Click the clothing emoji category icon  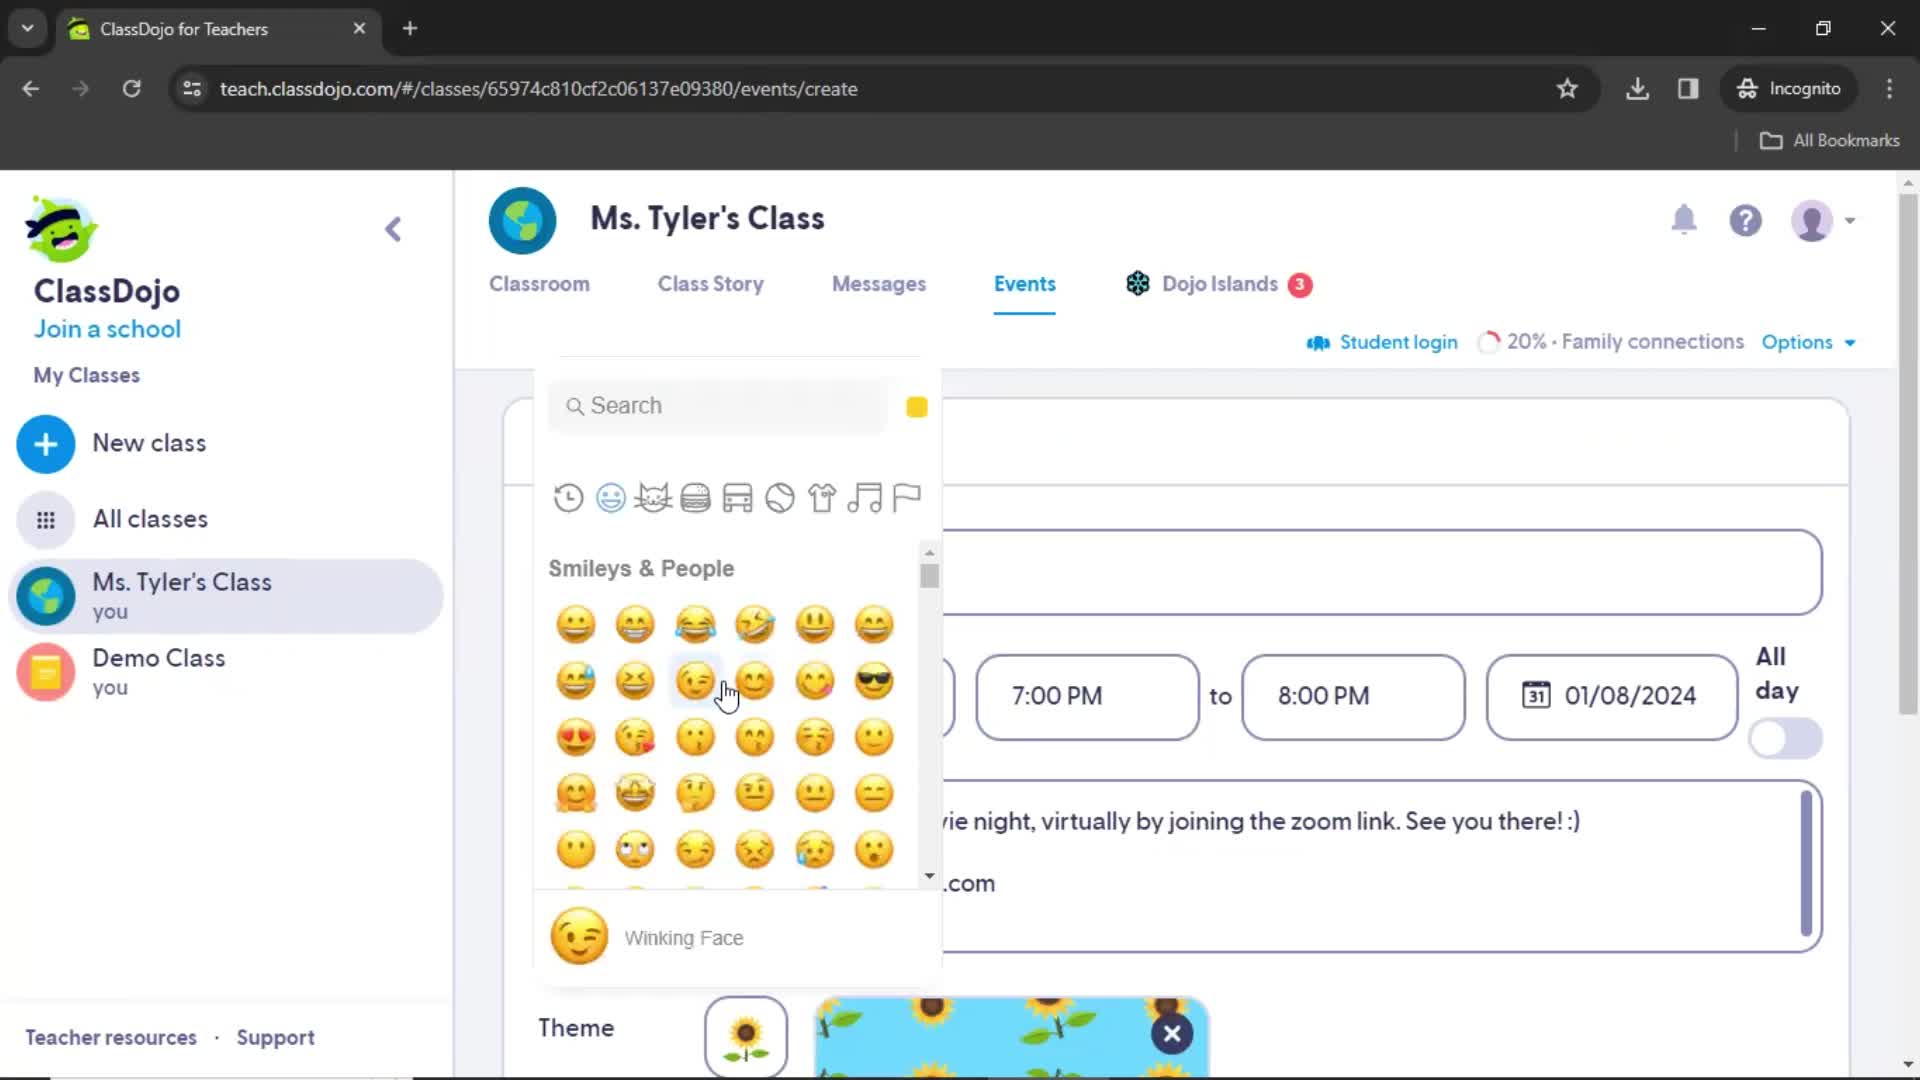point(822,497)
